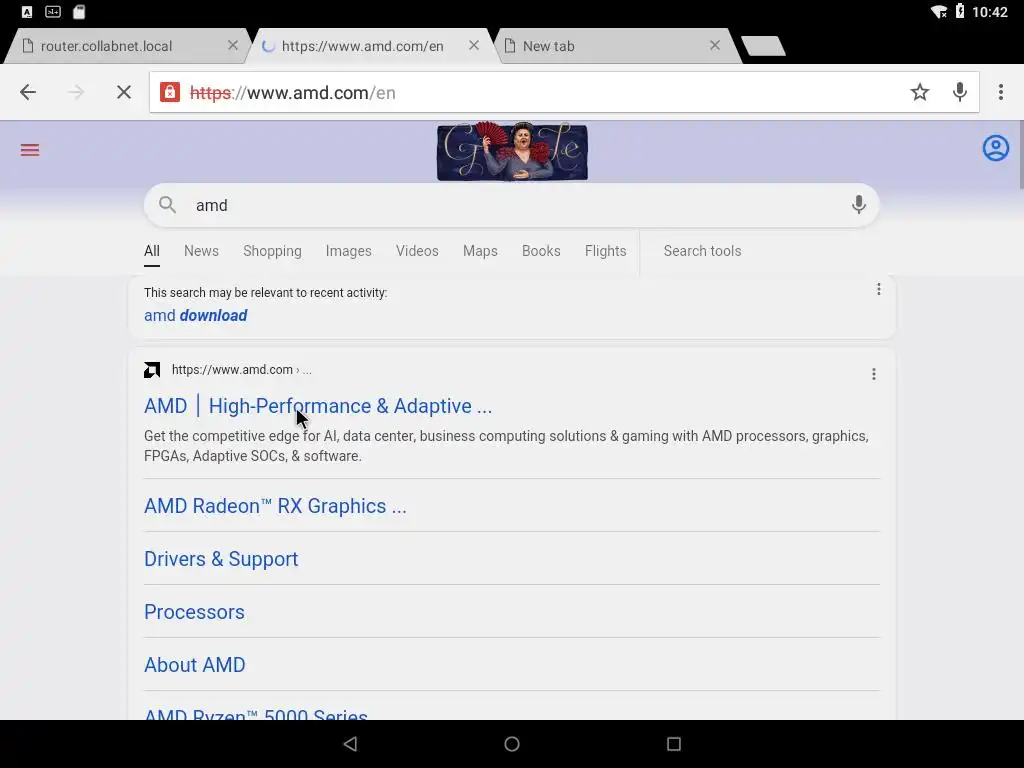Go back with the browser back arrow
1024x768 pixels.
(x=27, y=92)
